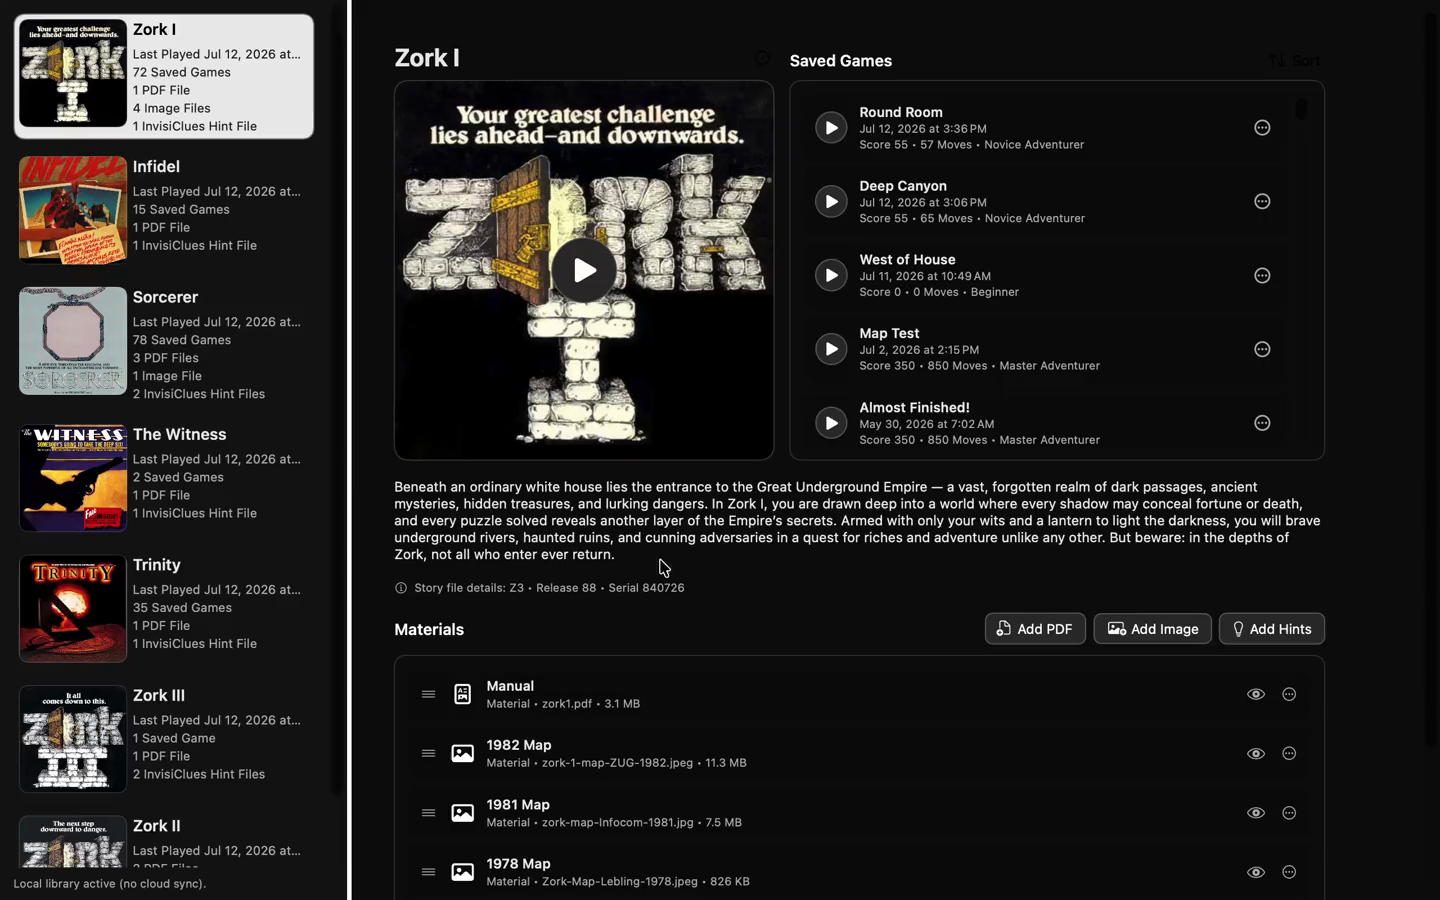This screenshot has height=900, width=1440.
Task: Click the Zork I cover thumbnail in sidebar
Action: click(73, 73)
